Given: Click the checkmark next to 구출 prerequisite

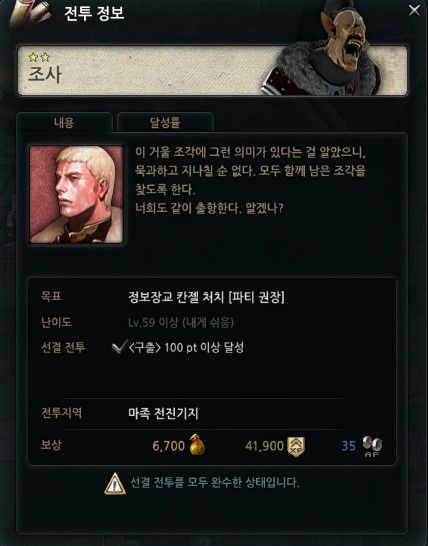Looking at the screenshot, I should click(x=119, y=347).
